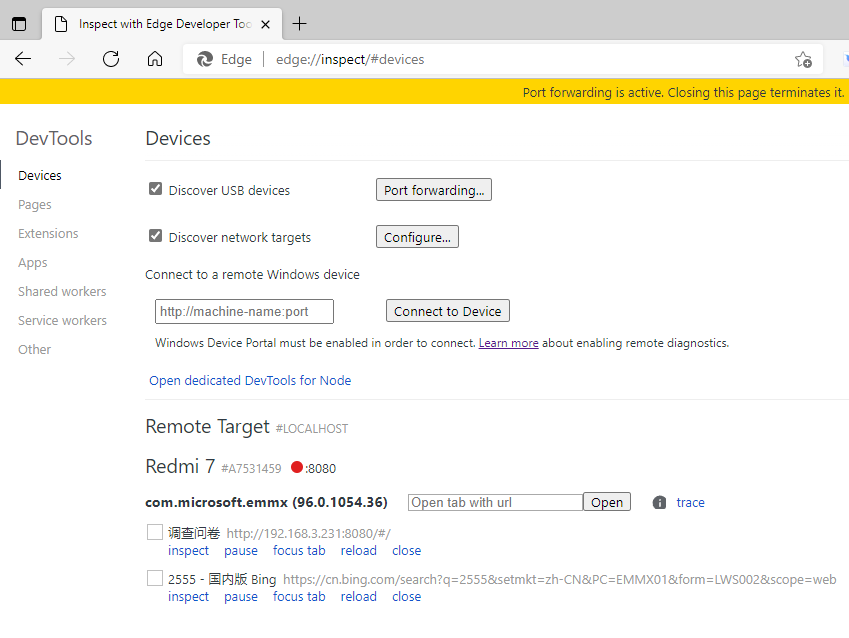
Task: Refresh the inspect page
Action: click(x=111, y=59)
